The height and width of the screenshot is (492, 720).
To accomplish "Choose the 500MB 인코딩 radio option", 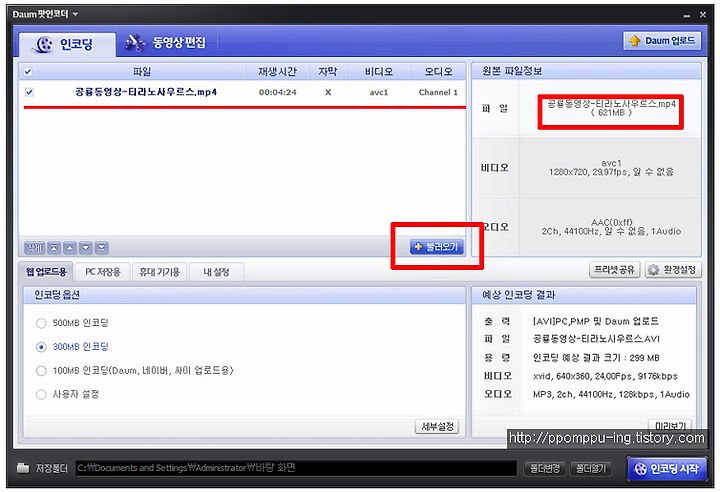I will point(41,323).
